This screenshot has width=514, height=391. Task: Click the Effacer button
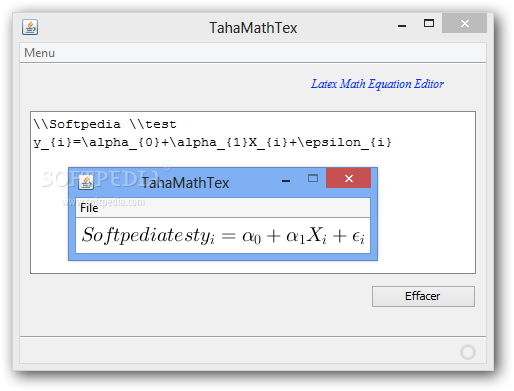[x=423, y=296]
